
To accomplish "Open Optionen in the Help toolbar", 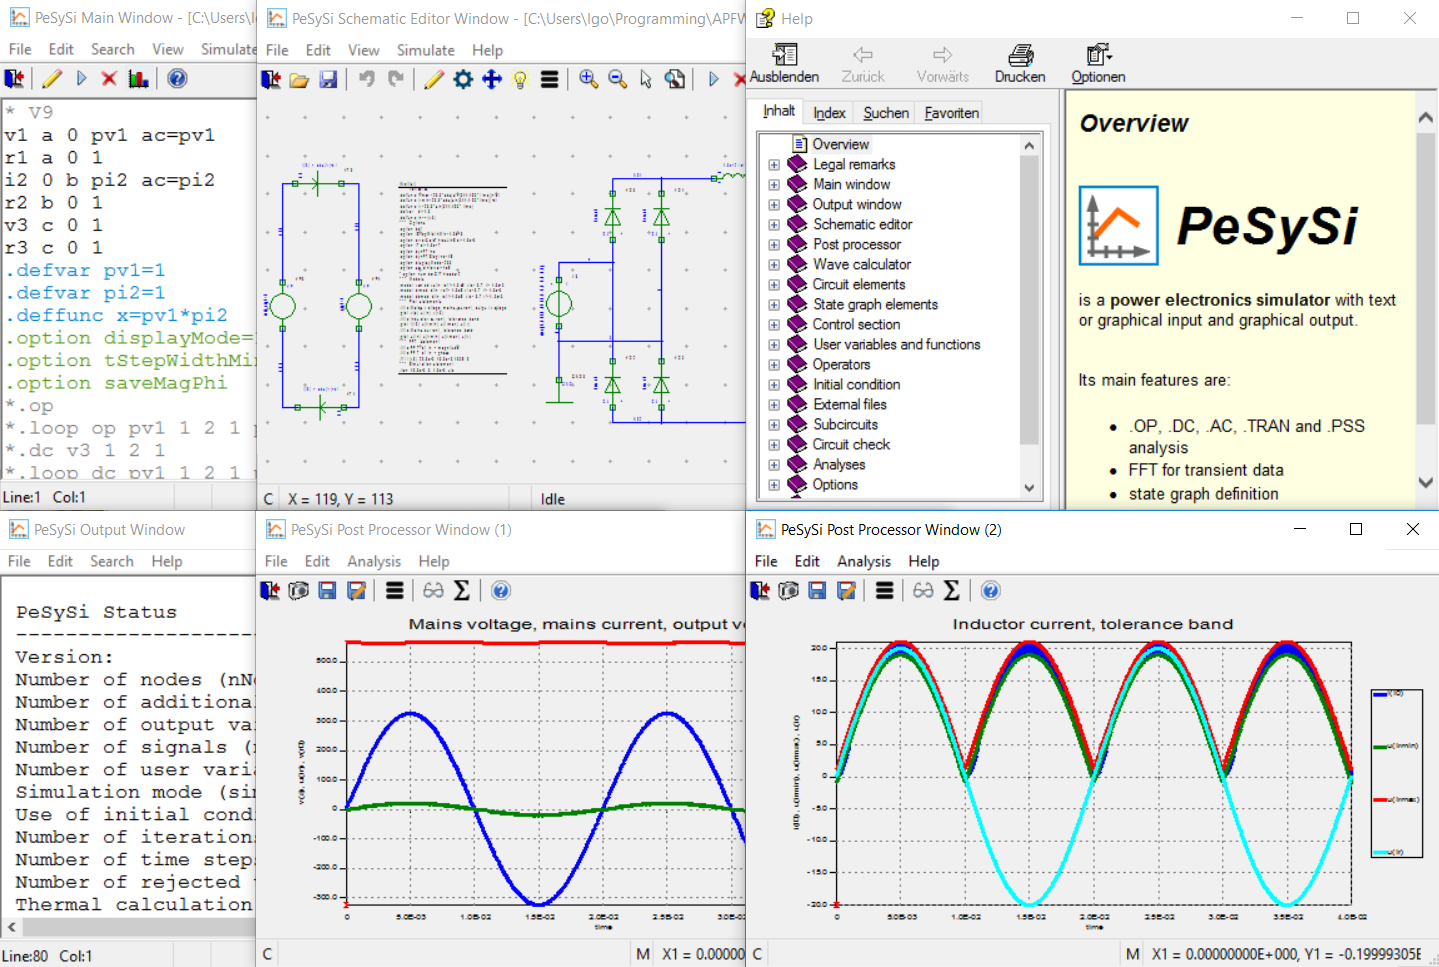I will 1098,64.
